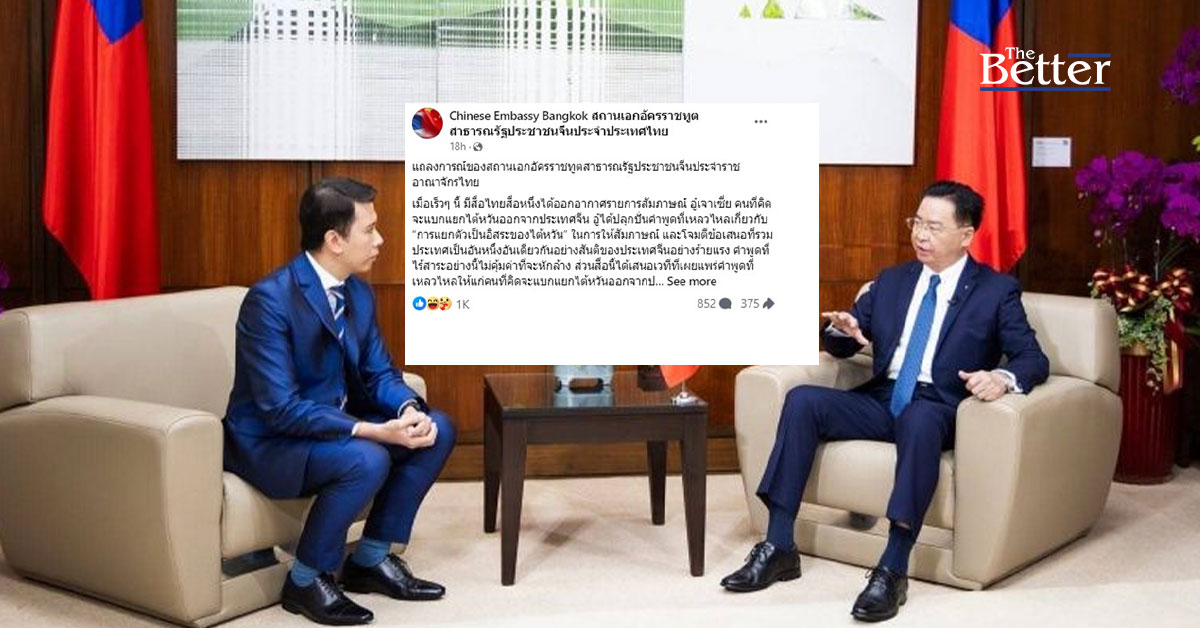
Task: Click The Better logo watermark
Action: (x=1045, y=68)
